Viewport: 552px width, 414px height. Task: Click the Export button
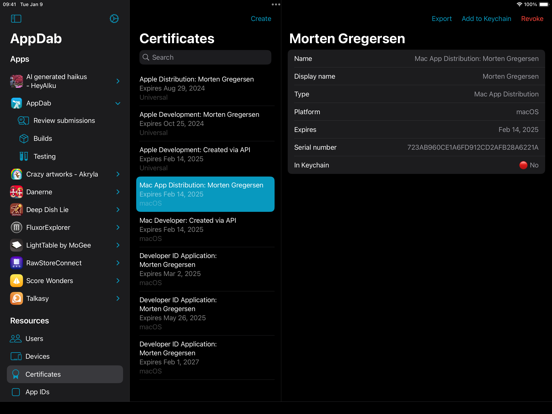tap(441, 19)
